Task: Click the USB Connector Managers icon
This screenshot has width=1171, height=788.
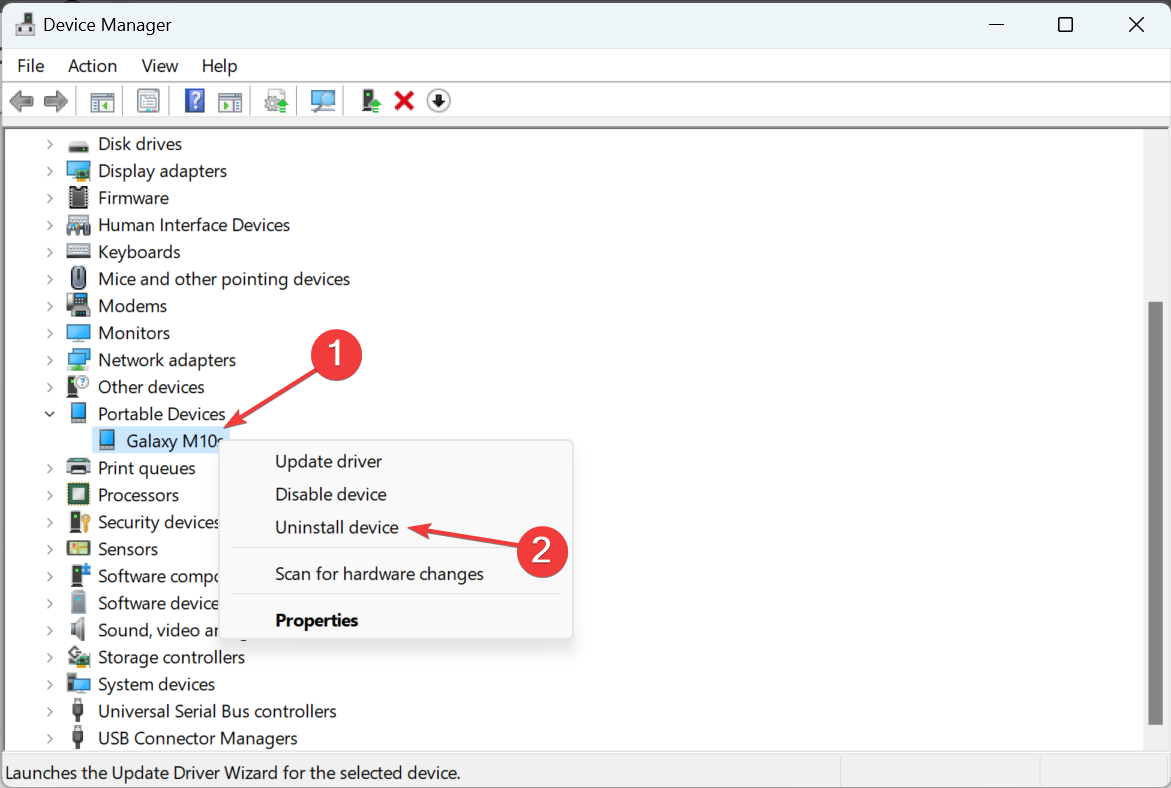Action: (x=78, y=738)
